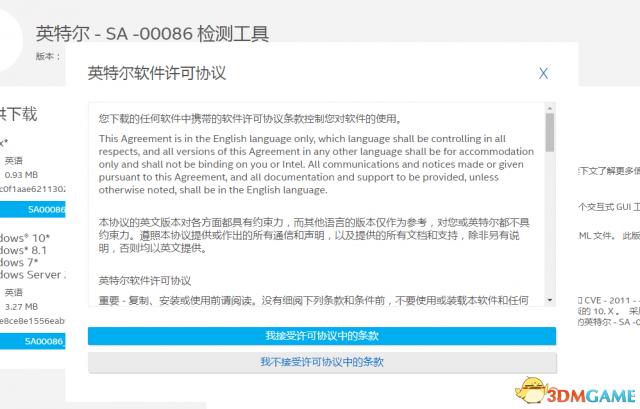Screen dimensions: 640x409
Task: Close the license agreement dialog with X
Action: (543, 73)
